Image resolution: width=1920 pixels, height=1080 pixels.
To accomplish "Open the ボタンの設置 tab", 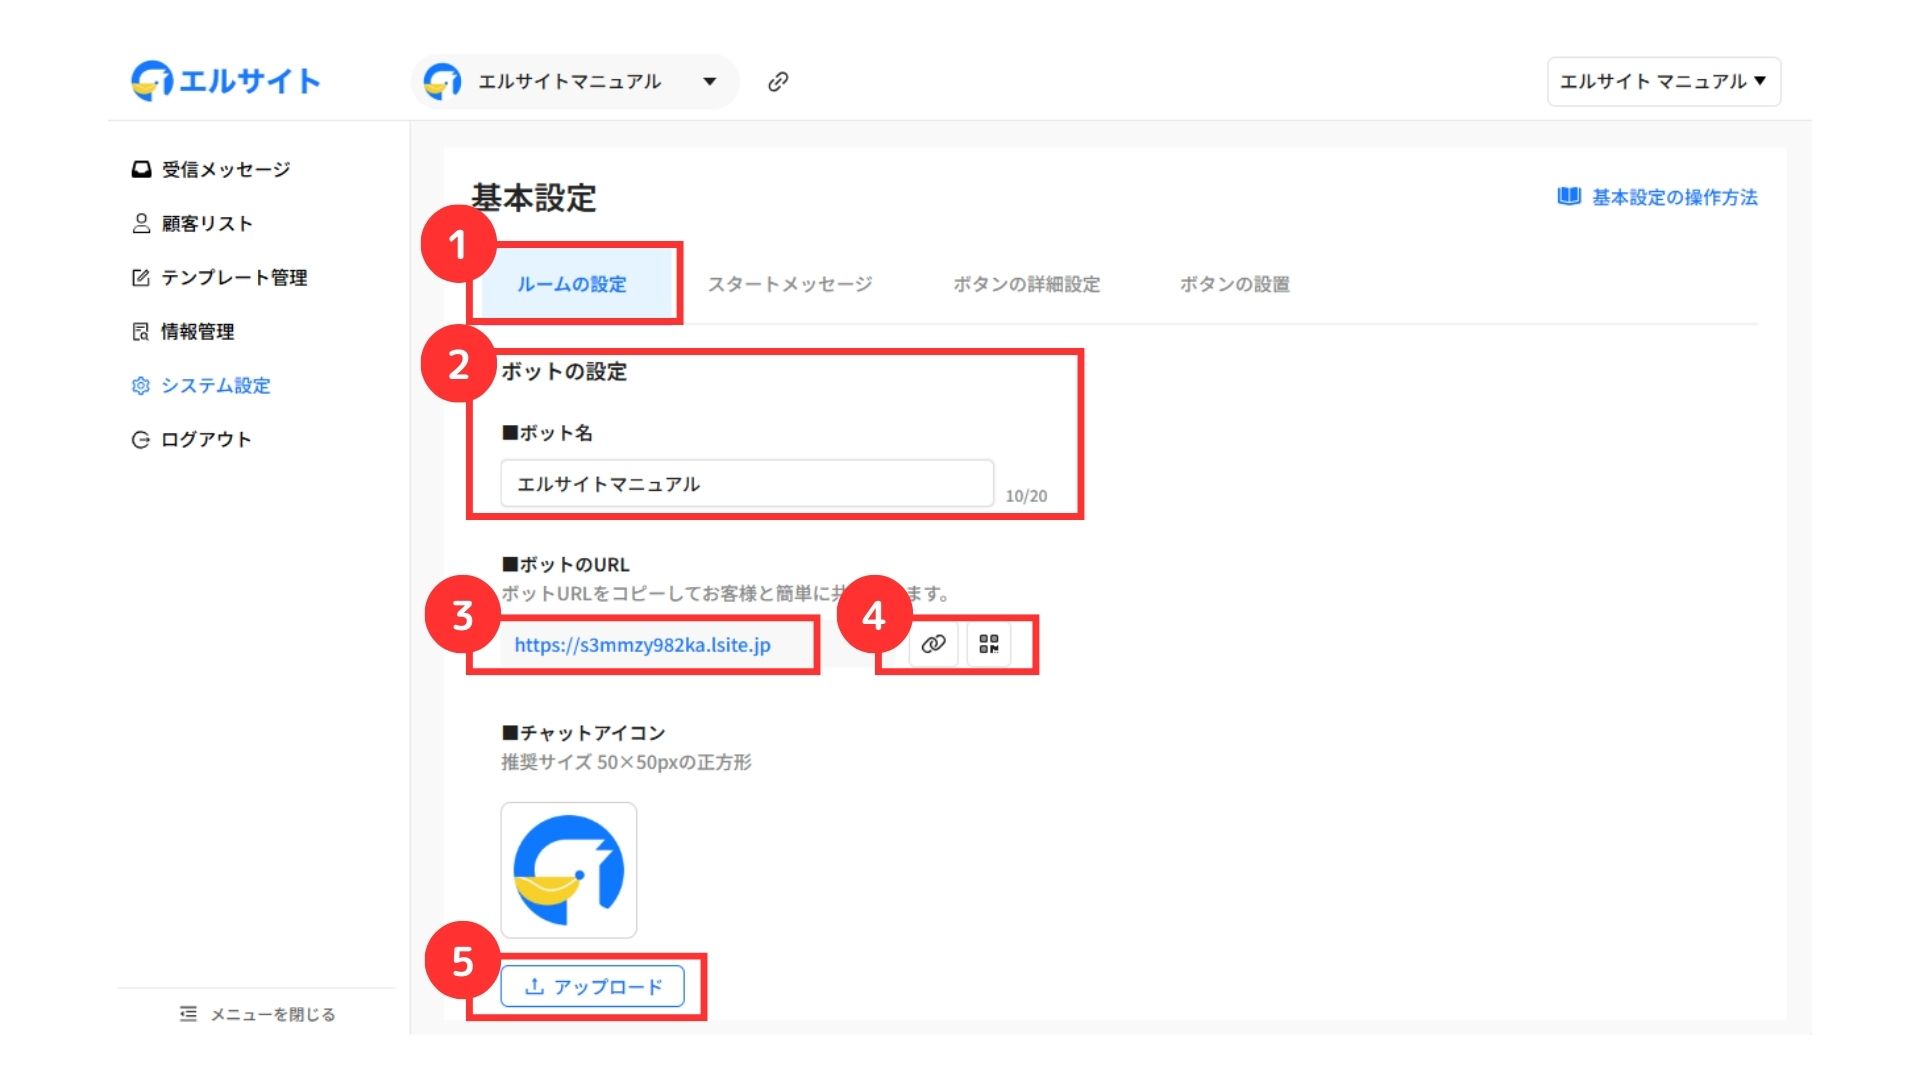I will 1234,285.
